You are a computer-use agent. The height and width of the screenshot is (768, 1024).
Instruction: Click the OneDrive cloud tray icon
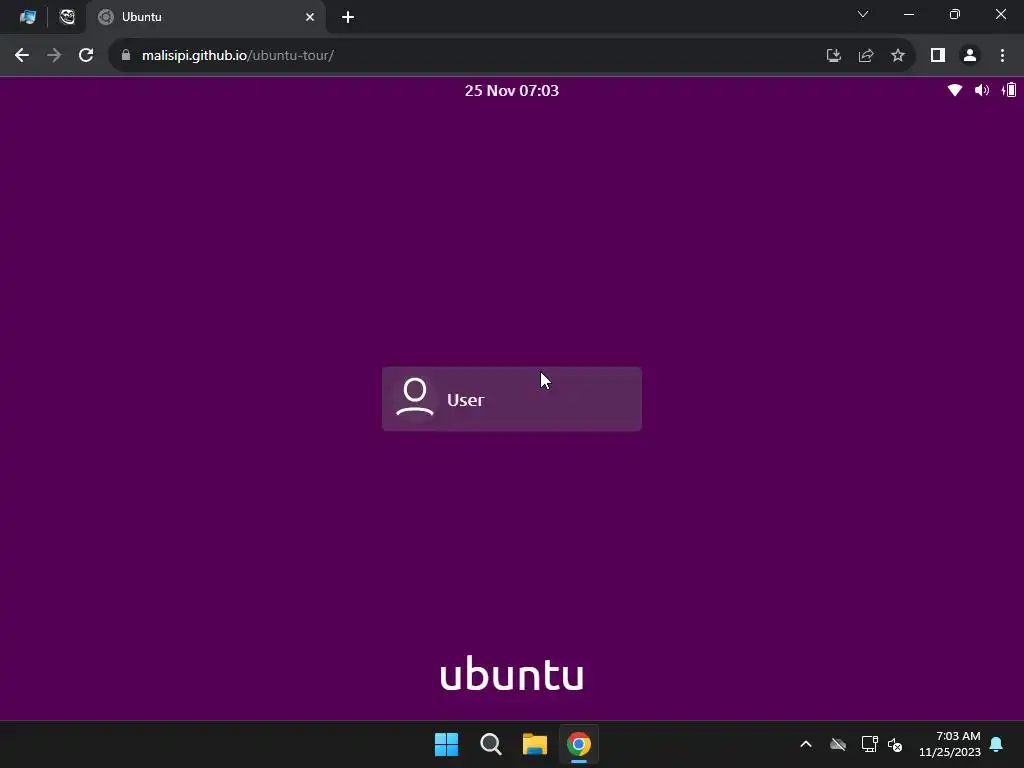838,744
